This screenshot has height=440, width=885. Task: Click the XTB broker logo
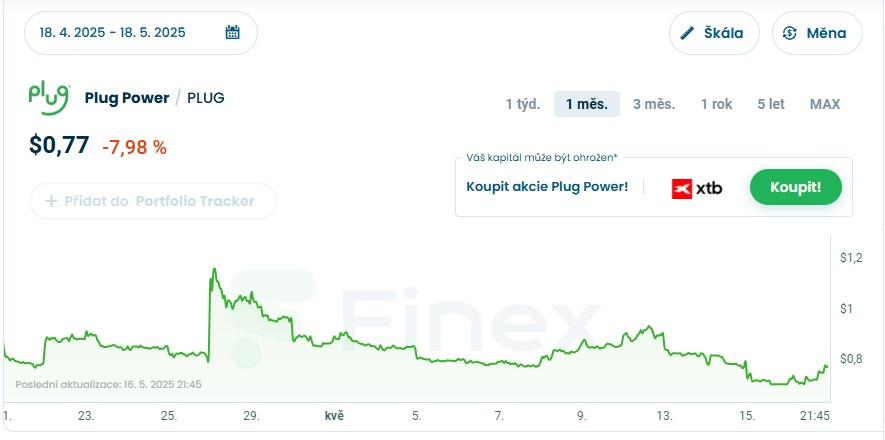(697, 188)
